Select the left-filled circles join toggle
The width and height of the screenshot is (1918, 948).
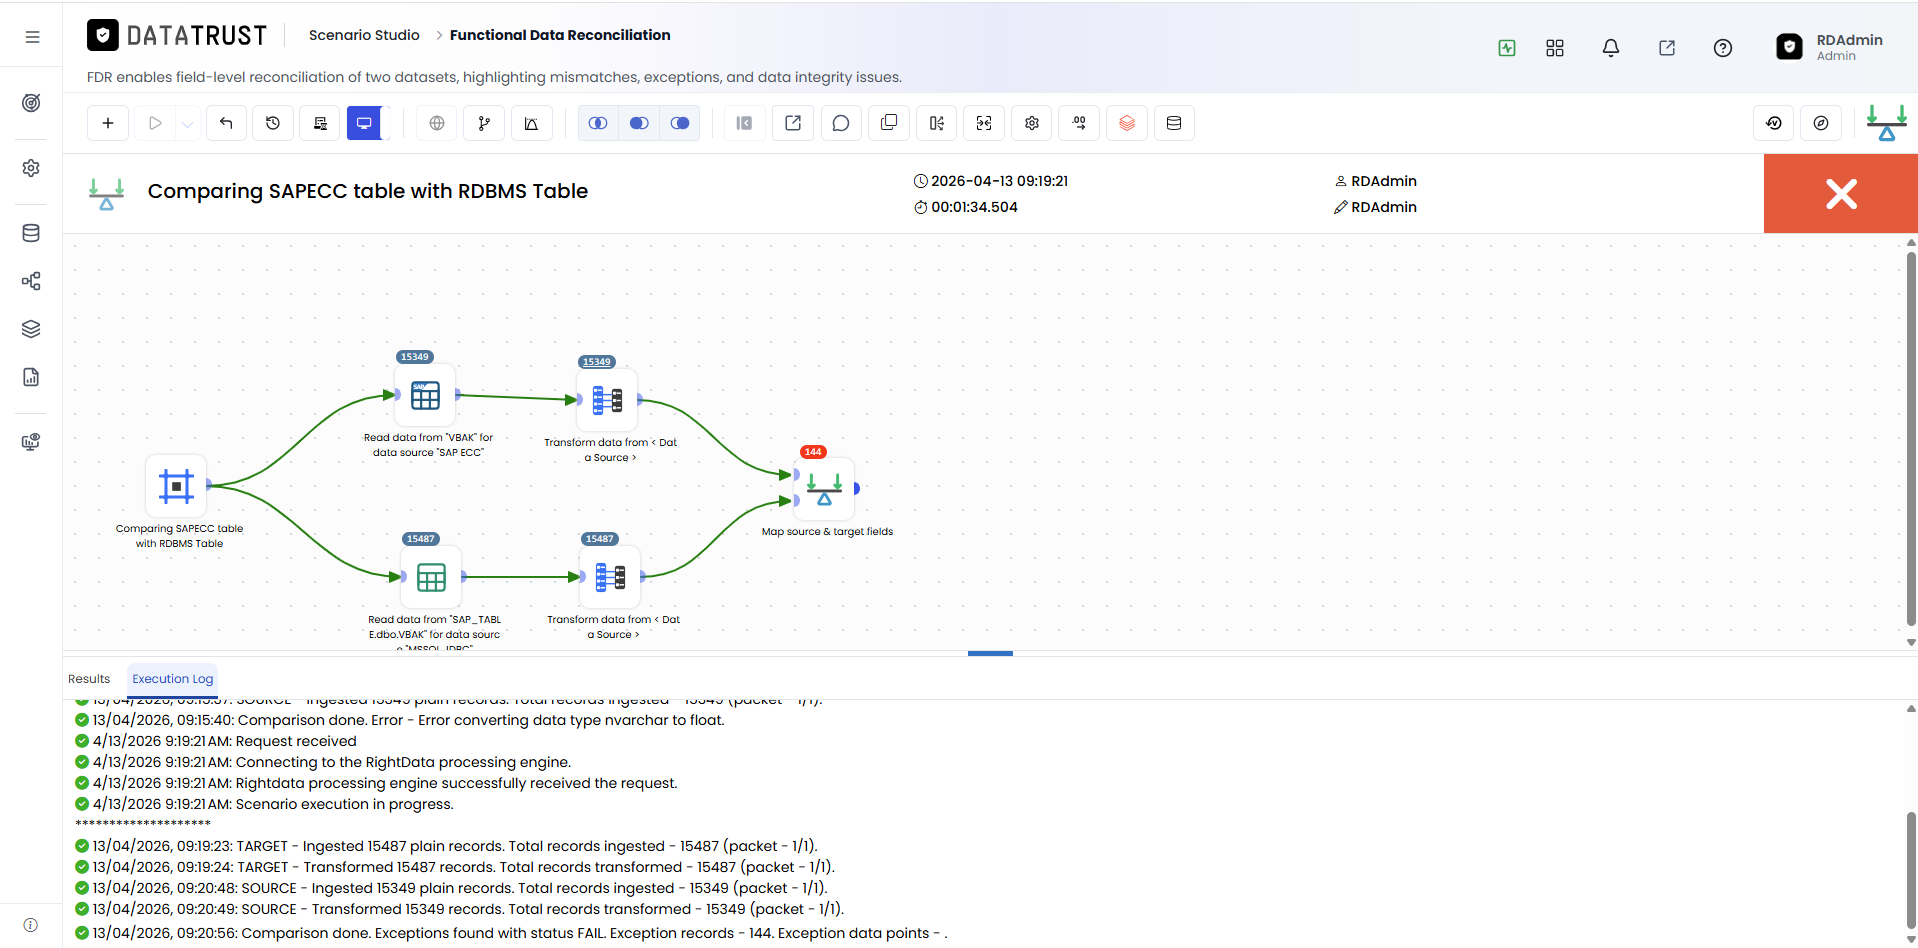pos(639,123)
